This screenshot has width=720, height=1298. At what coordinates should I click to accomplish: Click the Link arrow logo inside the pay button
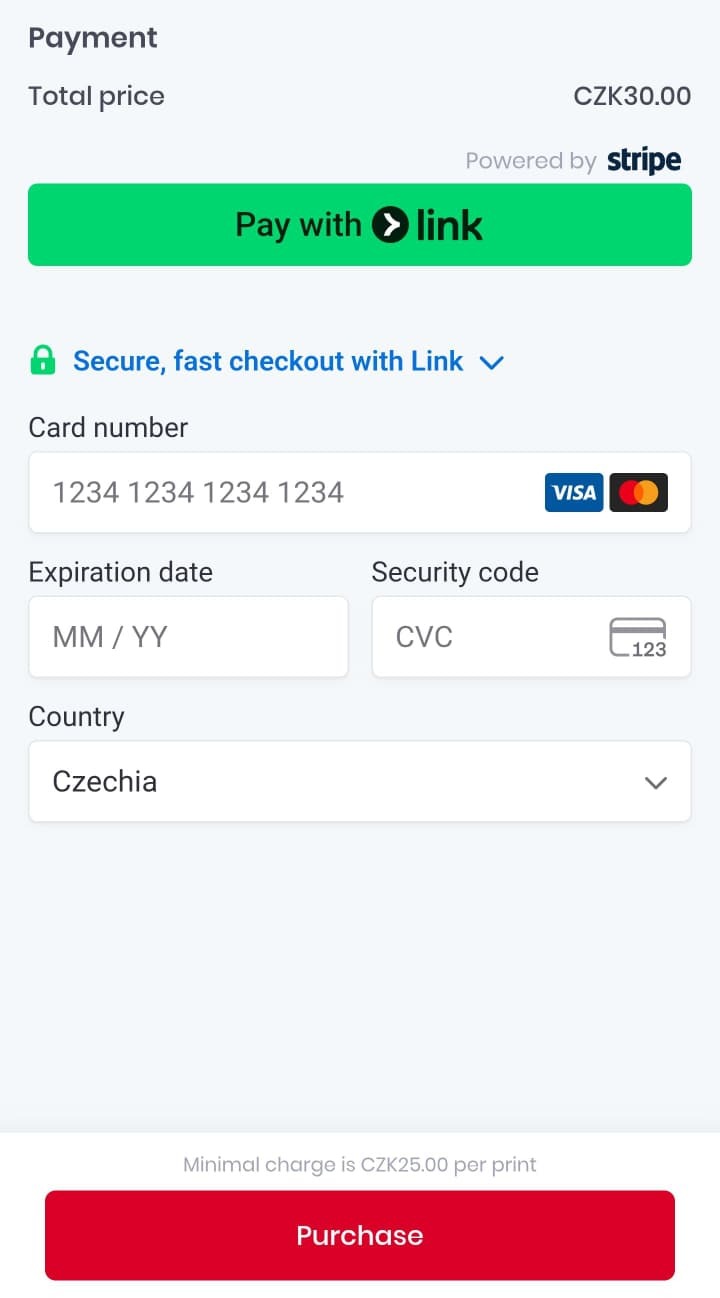(x=392, y=224)
